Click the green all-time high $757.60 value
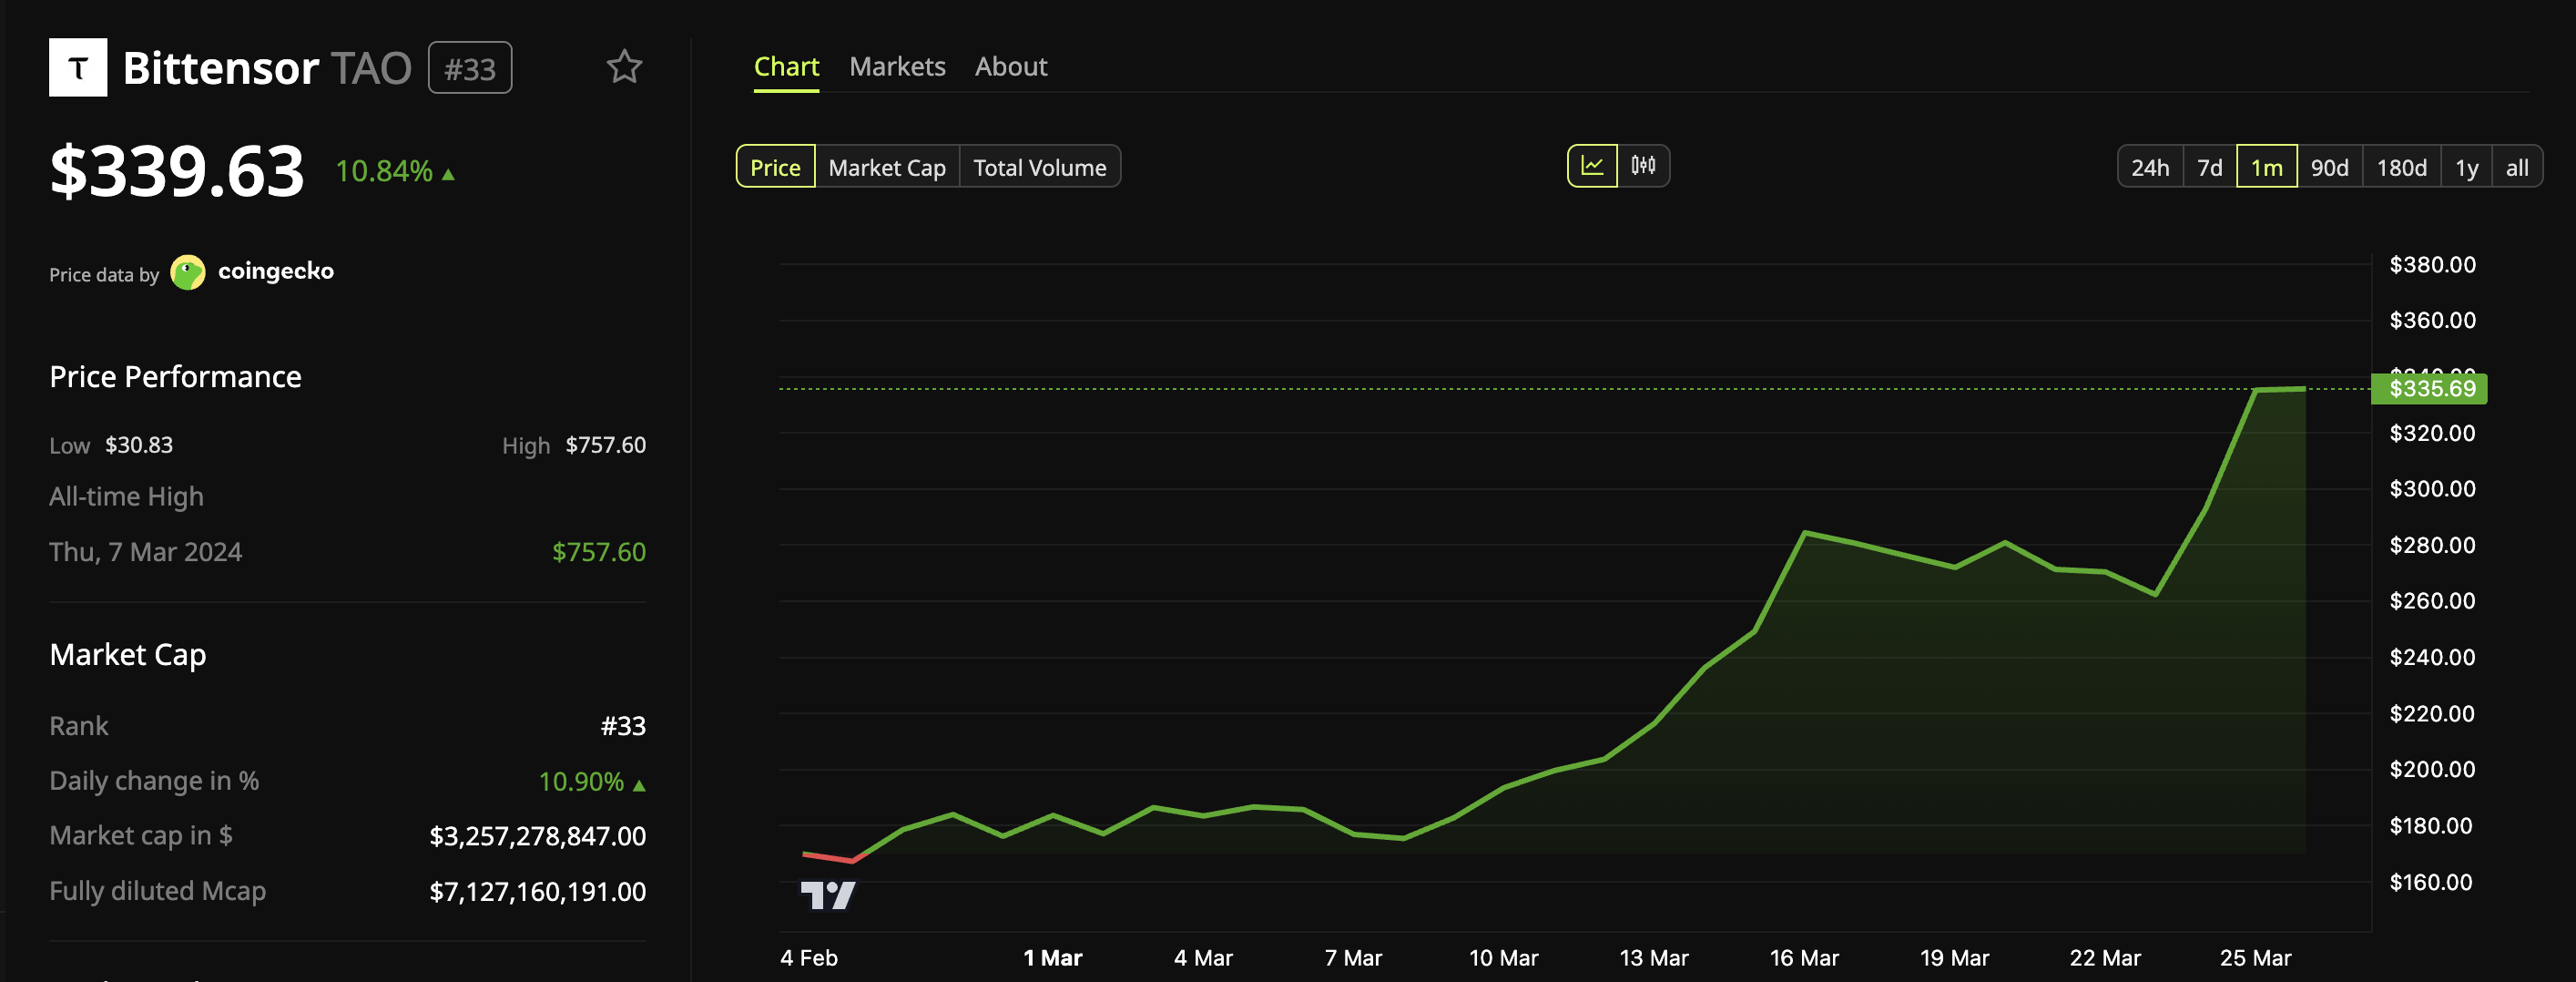2576x982 pixels. (599, 552)
